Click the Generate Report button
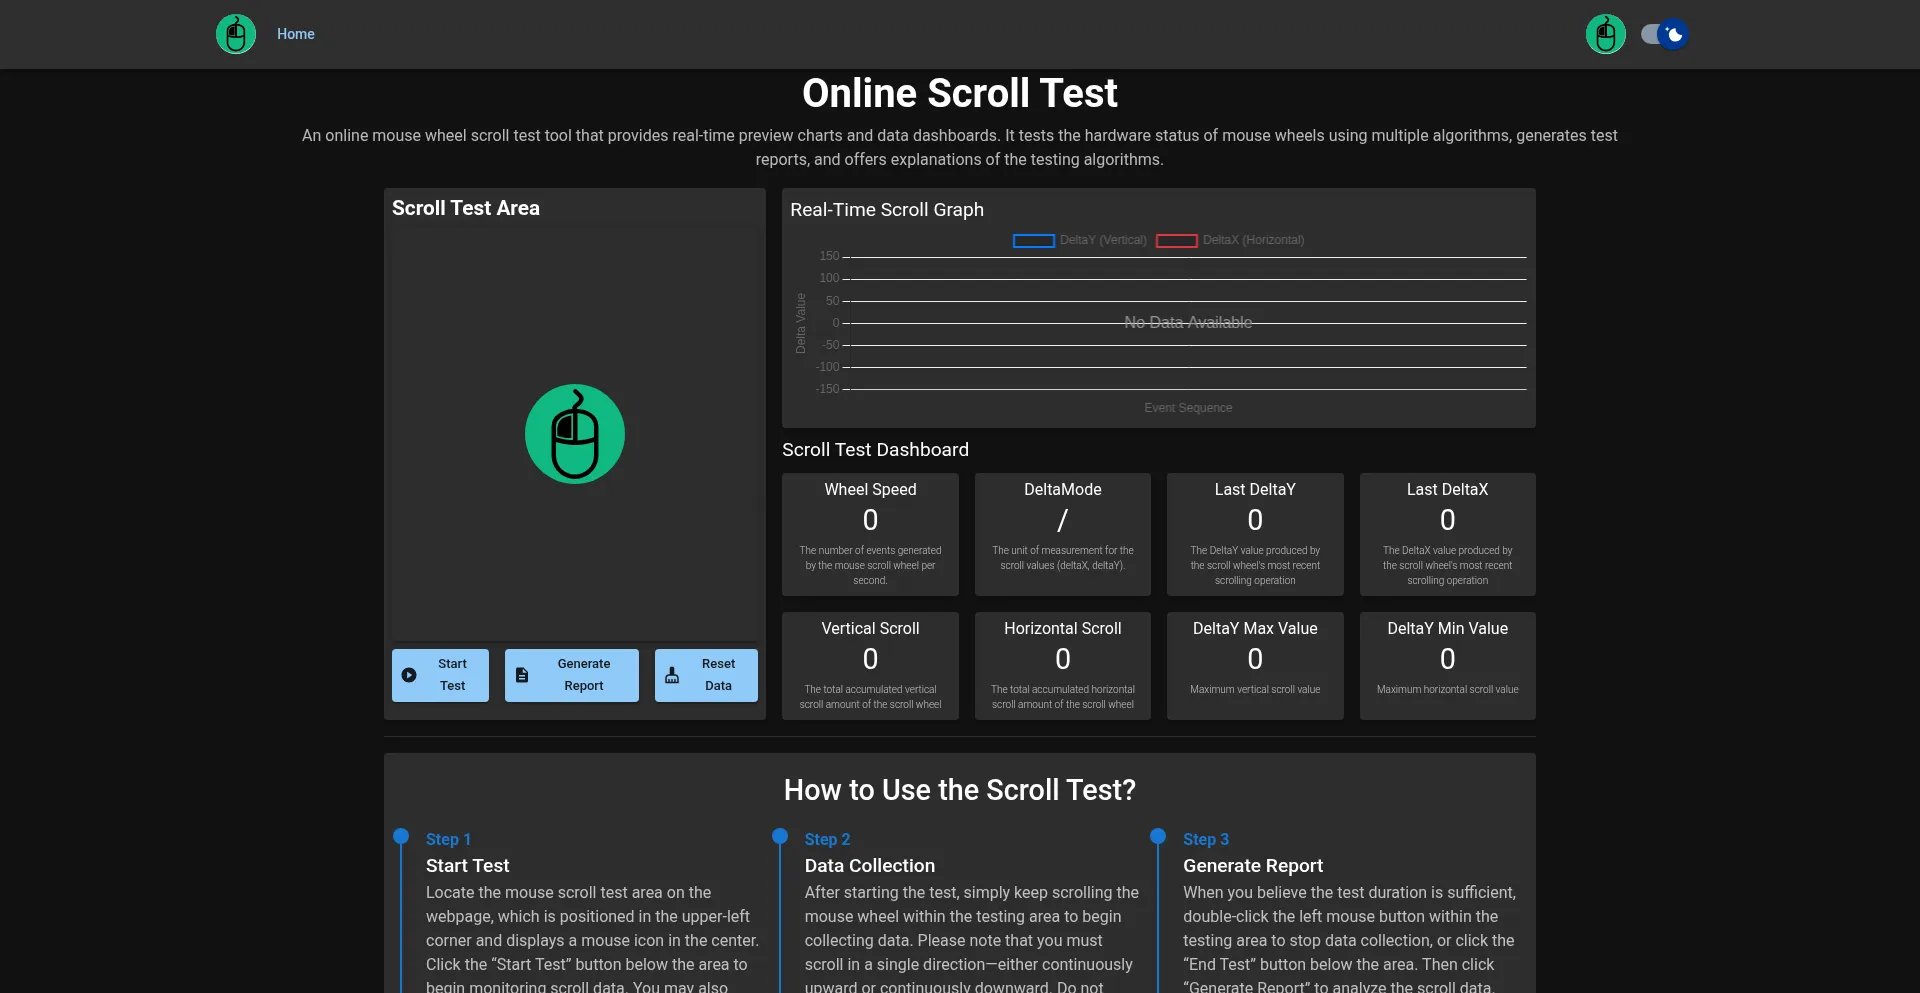1920x993 pixels. click(x=571, y=675)
